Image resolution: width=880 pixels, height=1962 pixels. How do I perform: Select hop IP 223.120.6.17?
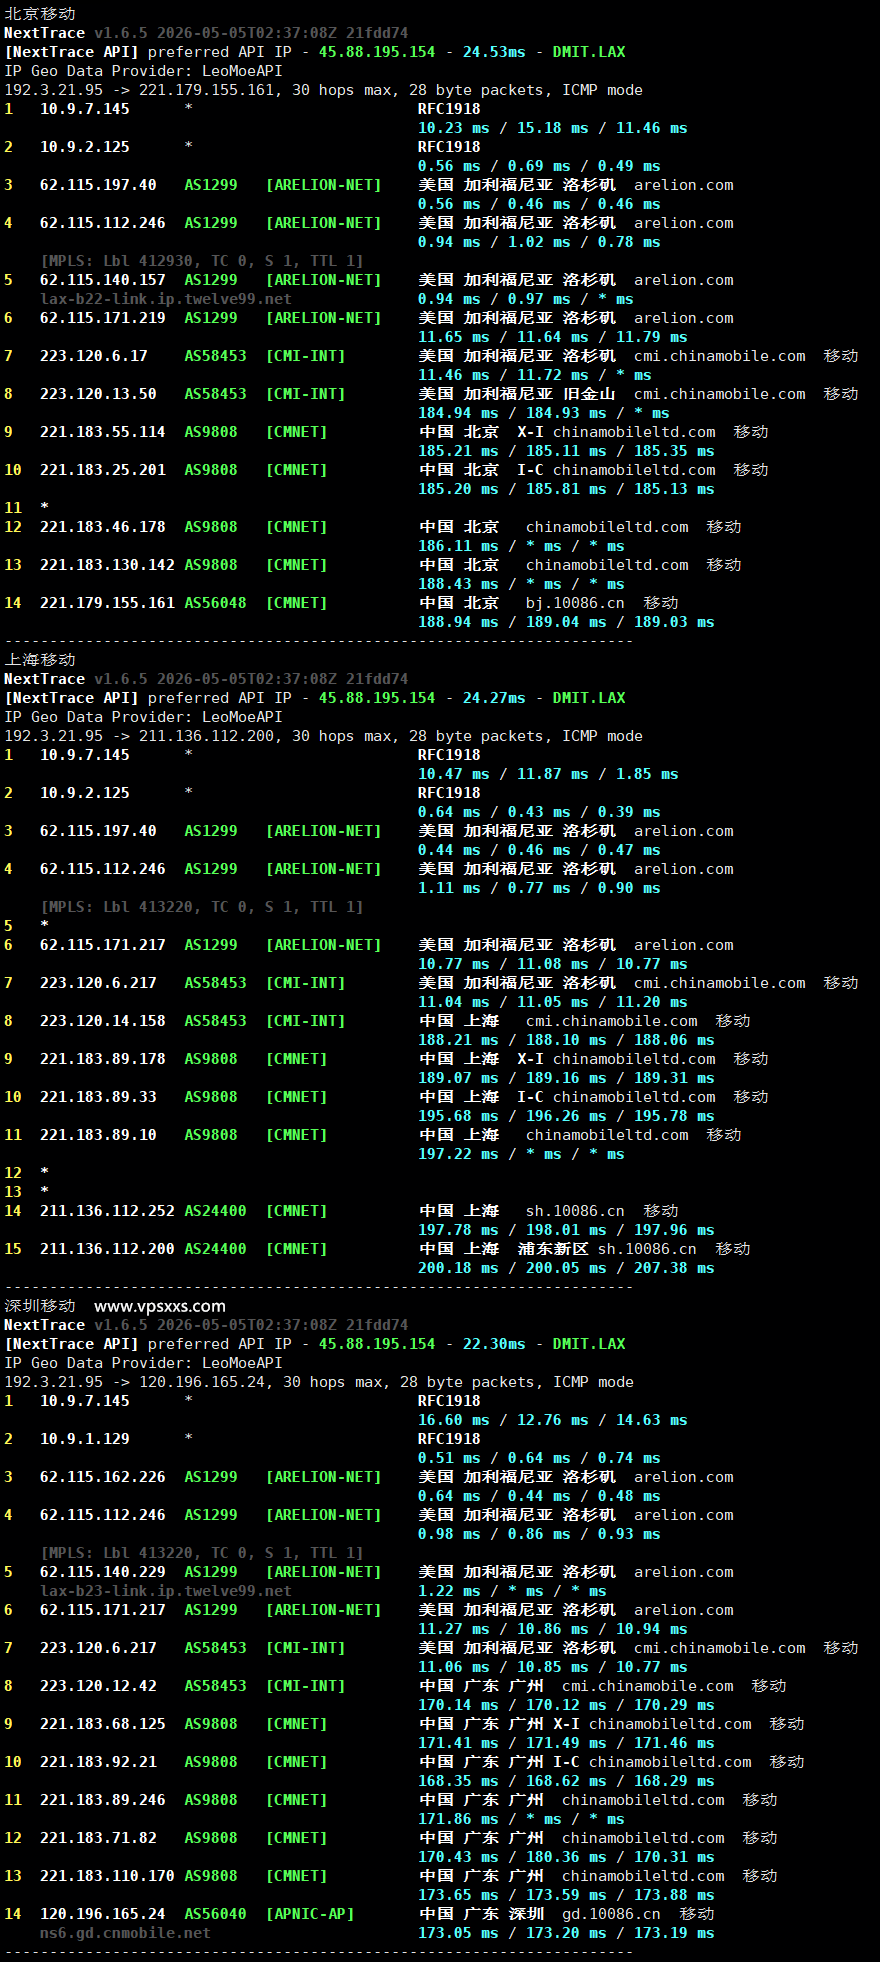[x=94, y=356]
